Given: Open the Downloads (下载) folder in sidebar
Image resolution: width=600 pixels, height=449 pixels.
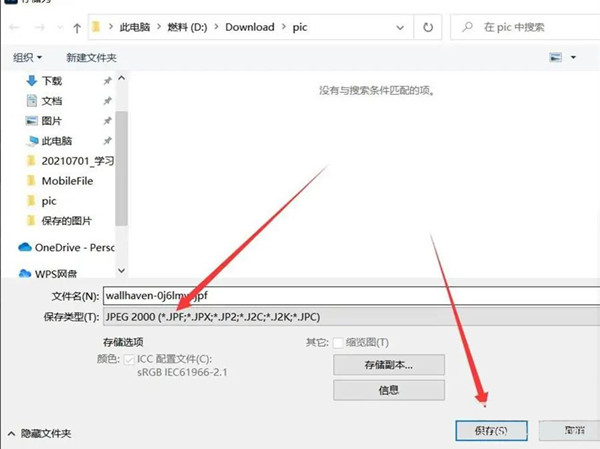Looking at the screenshot, I should pyautogui.click(x=52, y=81).
